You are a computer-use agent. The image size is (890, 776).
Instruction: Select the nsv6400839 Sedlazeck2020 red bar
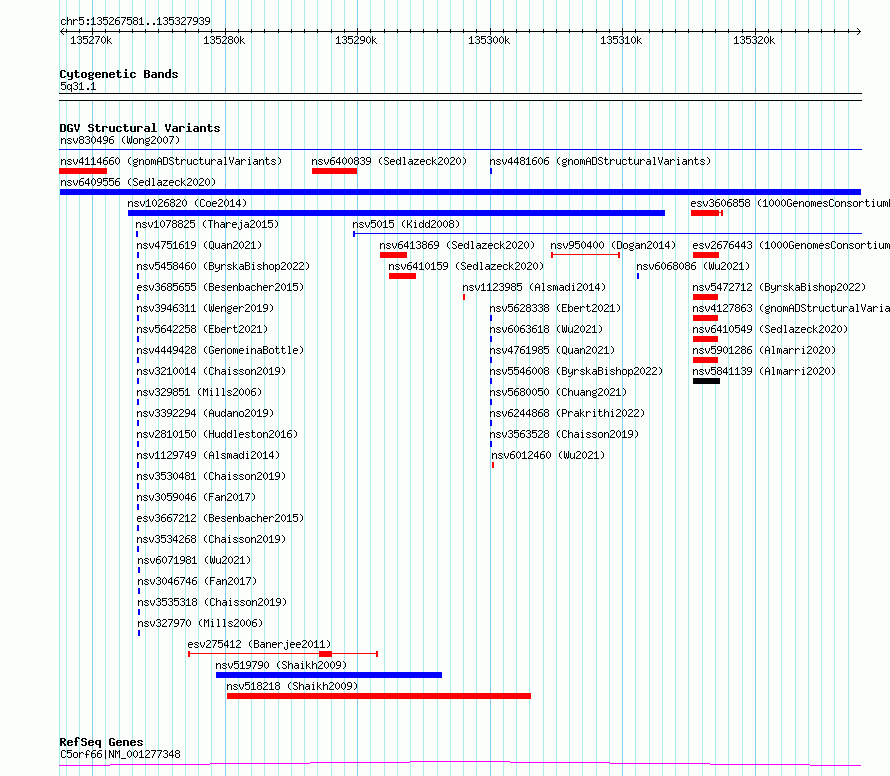(334, 171)
